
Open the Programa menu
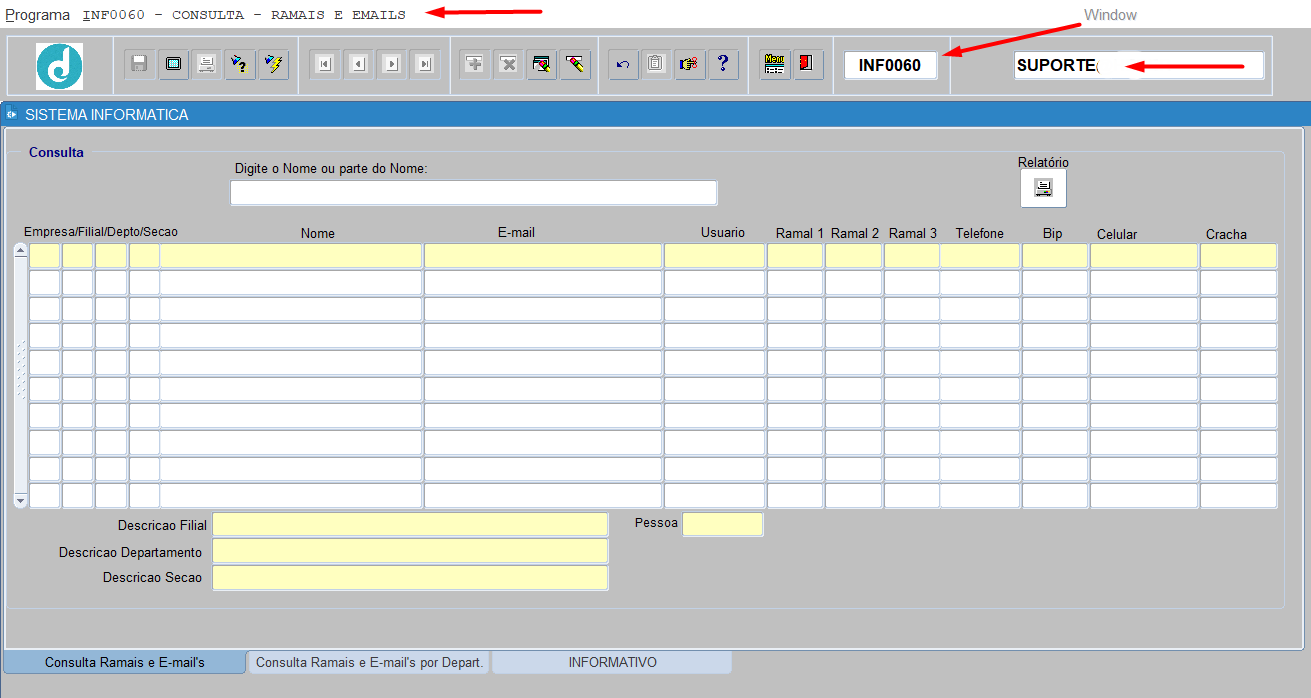(x=38, y=15)
